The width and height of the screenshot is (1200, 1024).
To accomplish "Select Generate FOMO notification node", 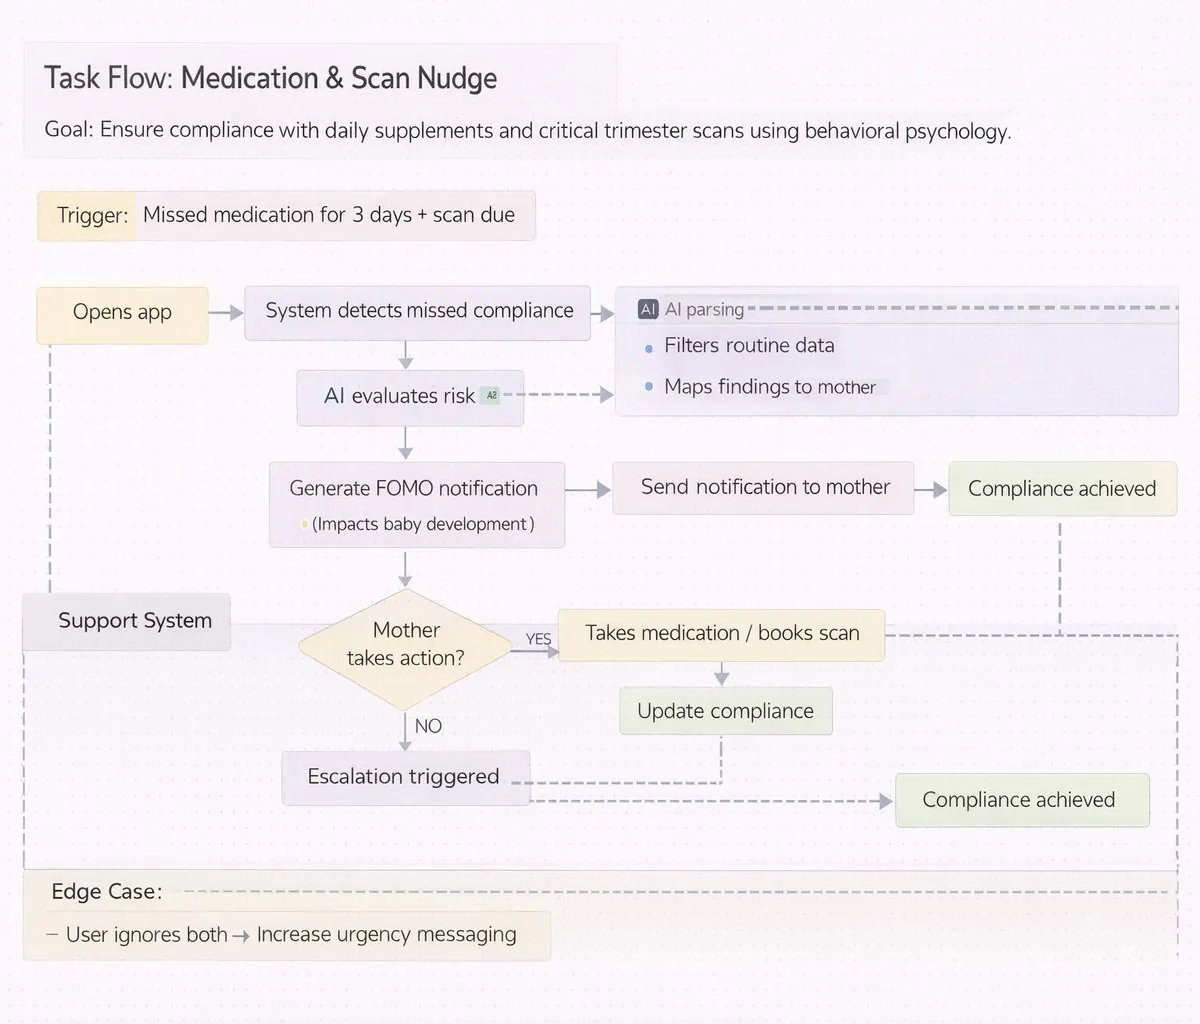I will [416, 505].
